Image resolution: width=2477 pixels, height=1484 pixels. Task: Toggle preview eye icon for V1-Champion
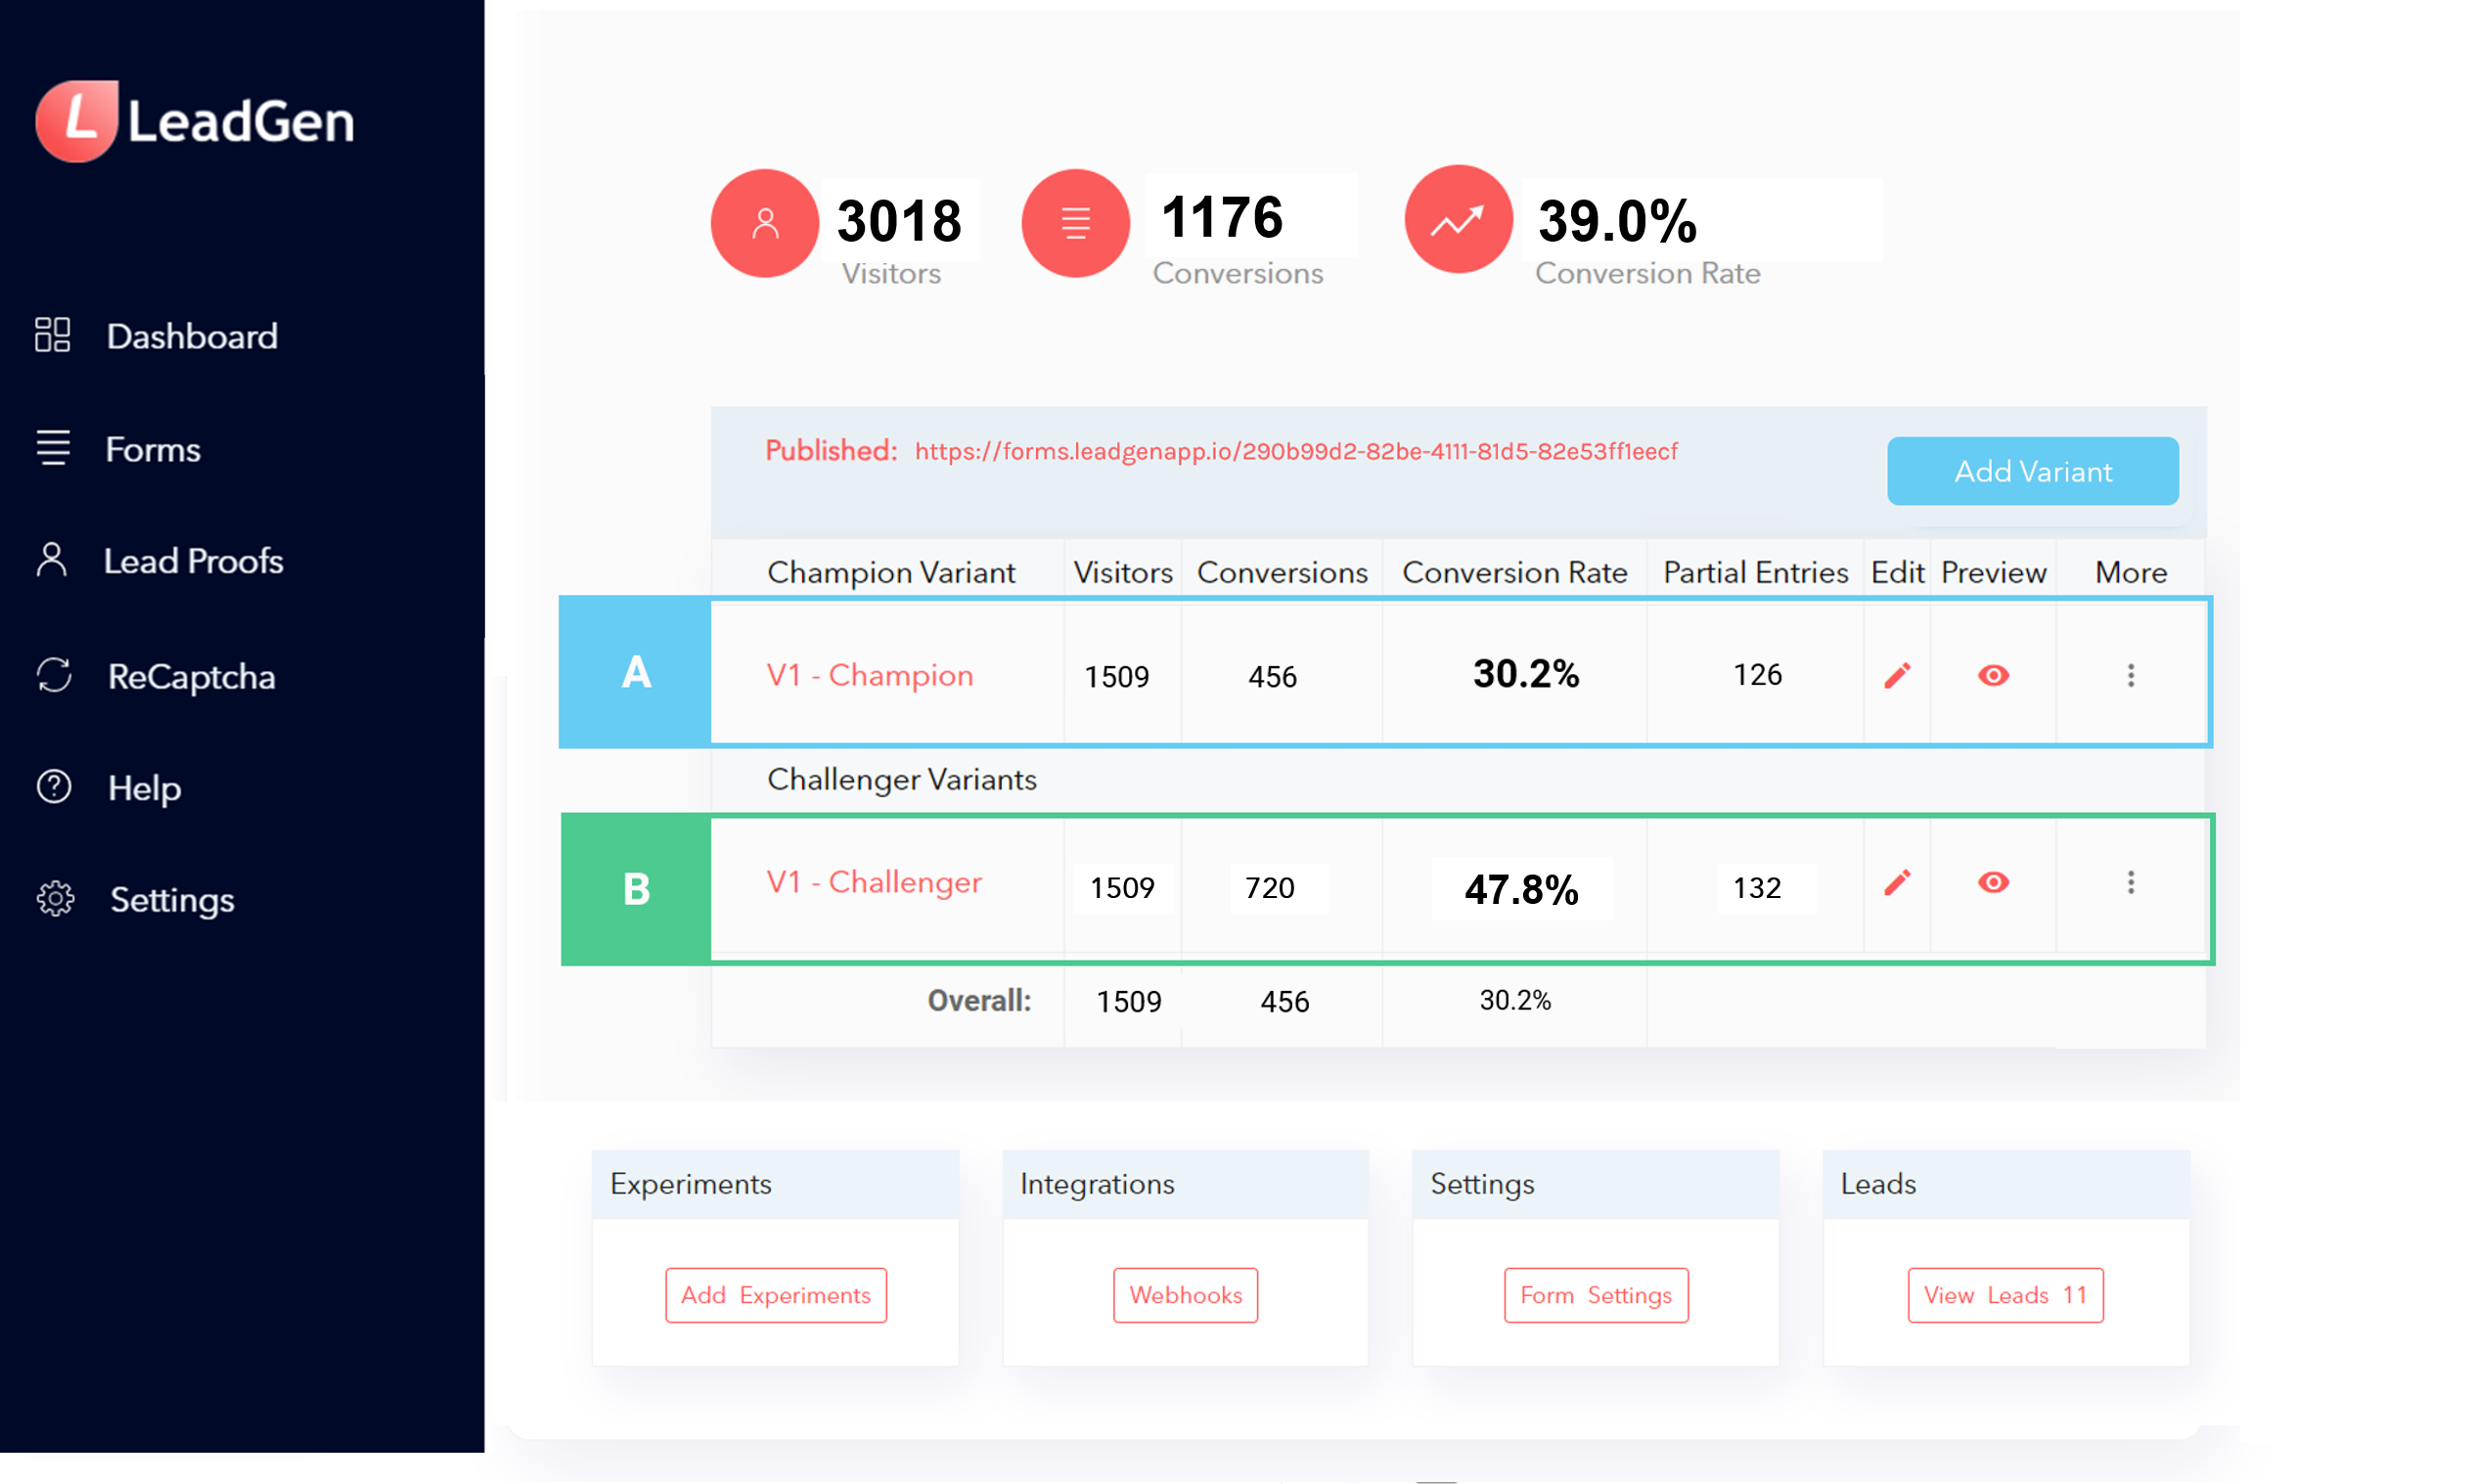click(x=1991, y=675)
